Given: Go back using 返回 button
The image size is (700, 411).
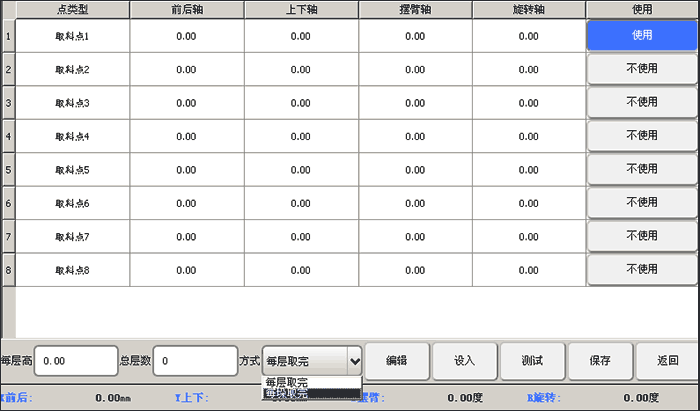Looking at the screenshot, I should [668, 360].
